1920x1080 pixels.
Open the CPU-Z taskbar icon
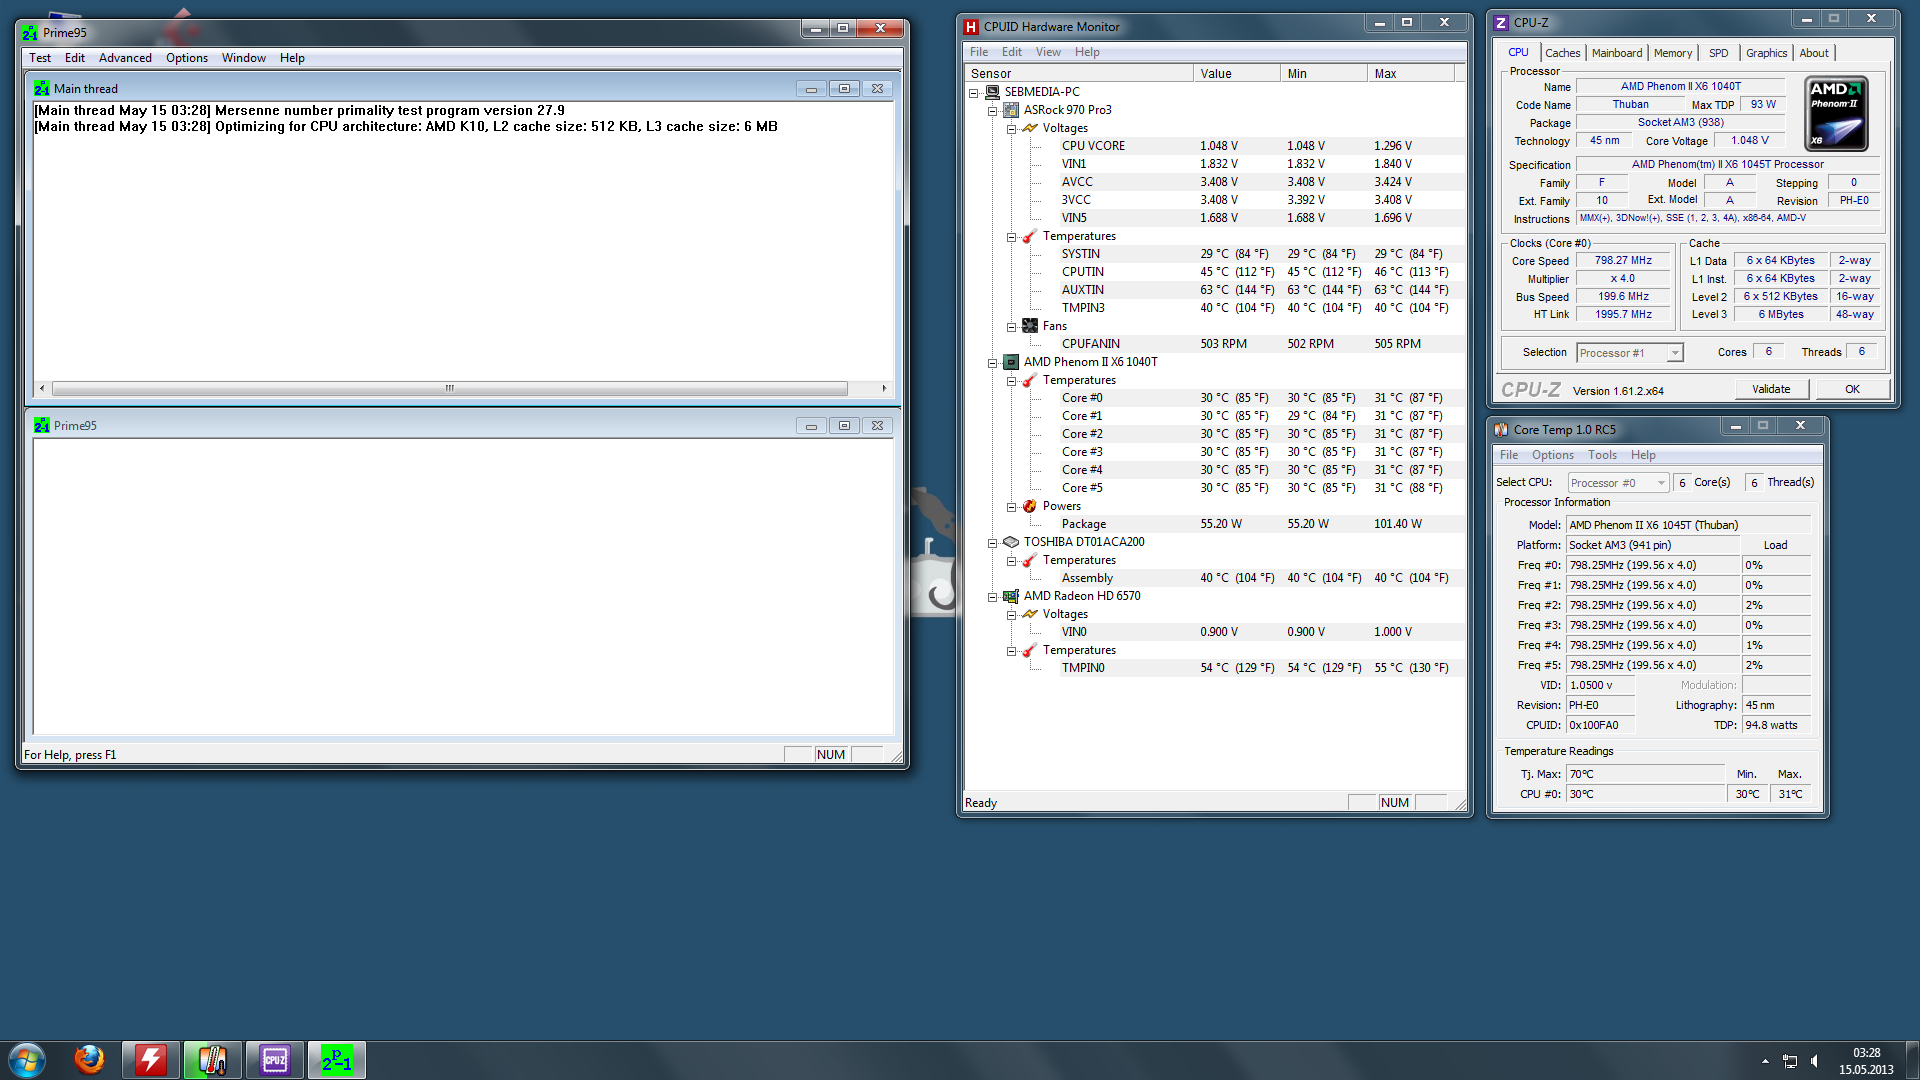tap(274, 1059)
